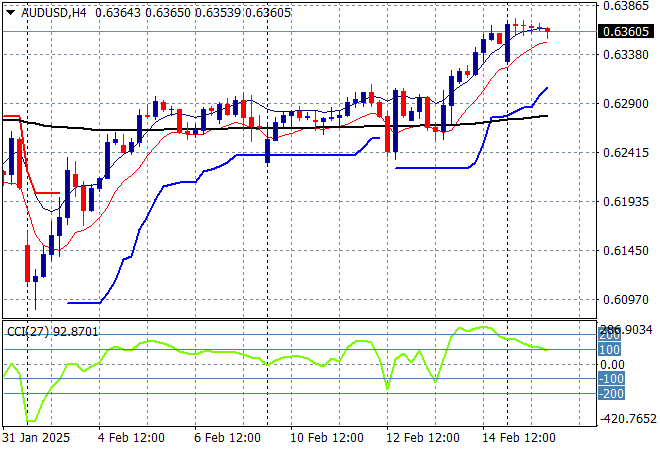Select the AUDUSD,H4 symbol title
This screenshot has height=450, width=660.
click(x=53, y=13)
